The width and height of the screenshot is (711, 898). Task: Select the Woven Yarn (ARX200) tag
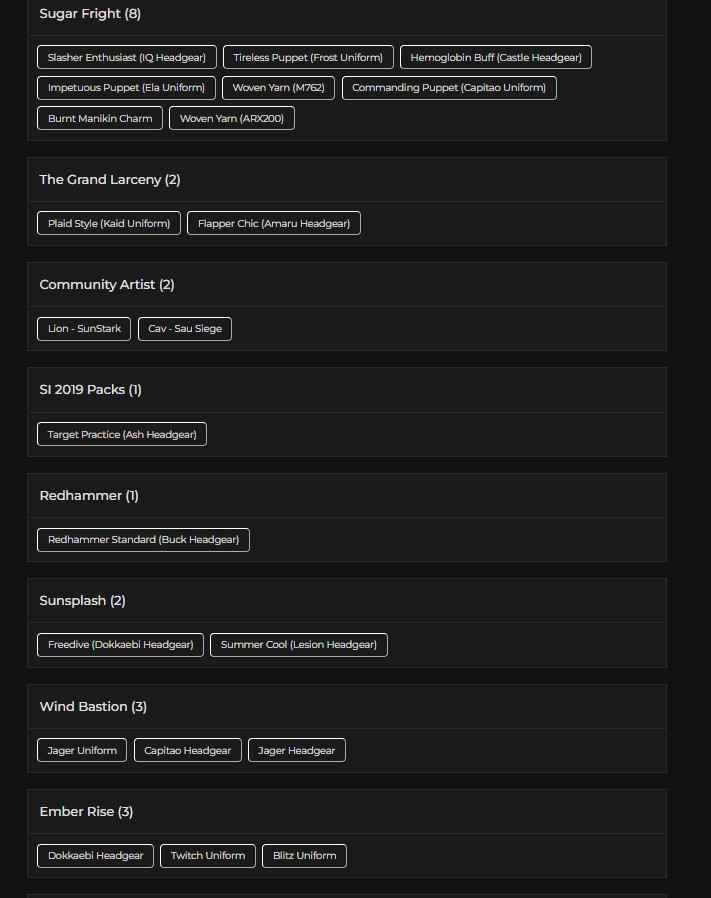232,118
